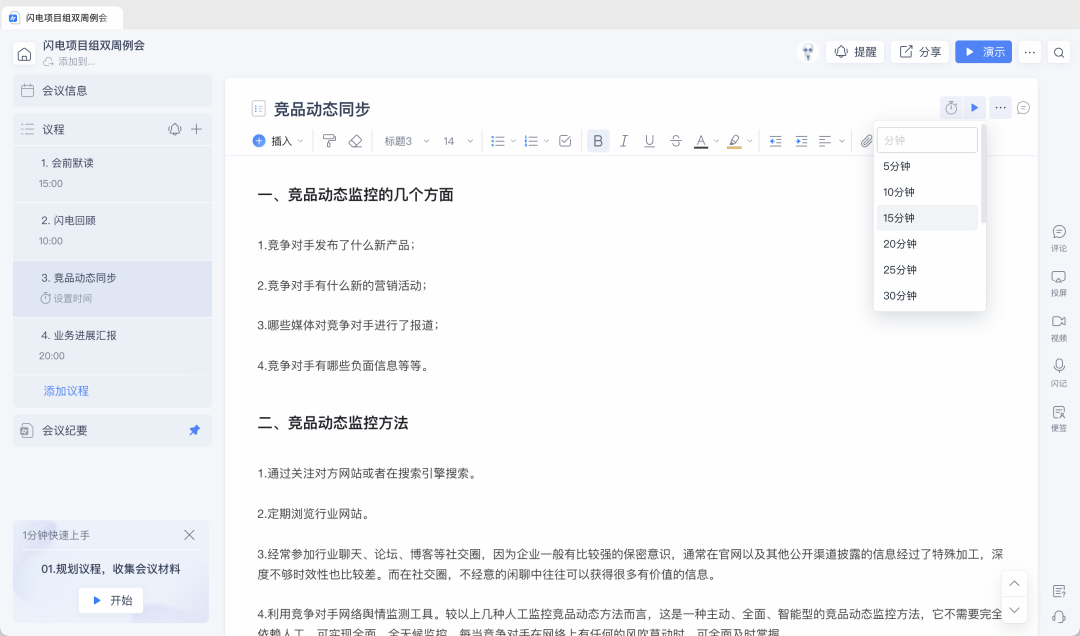
Task: Click the yellow highlight color swatch
Action: (x=734, y=141)
